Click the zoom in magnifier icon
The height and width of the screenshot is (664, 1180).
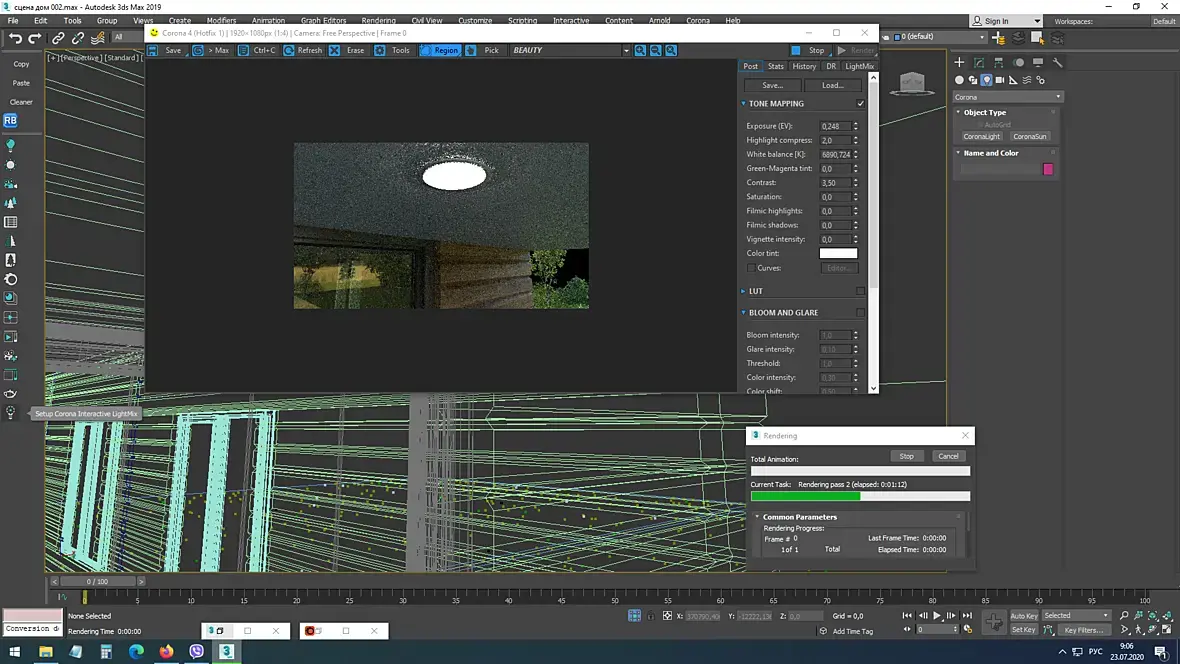pos(640,50)
